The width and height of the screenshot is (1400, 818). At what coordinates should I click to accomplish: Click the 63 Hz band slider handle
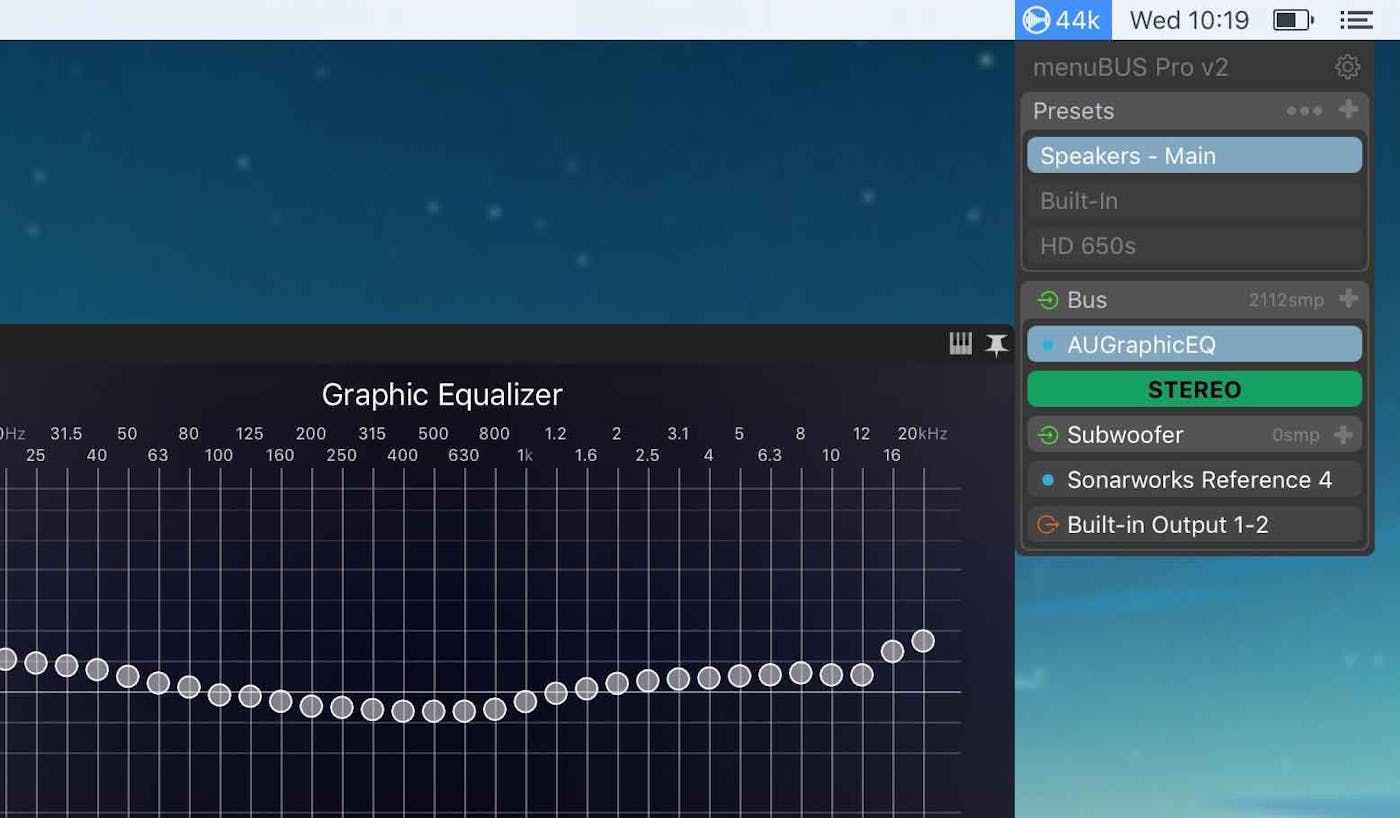[x=158, y=682]
